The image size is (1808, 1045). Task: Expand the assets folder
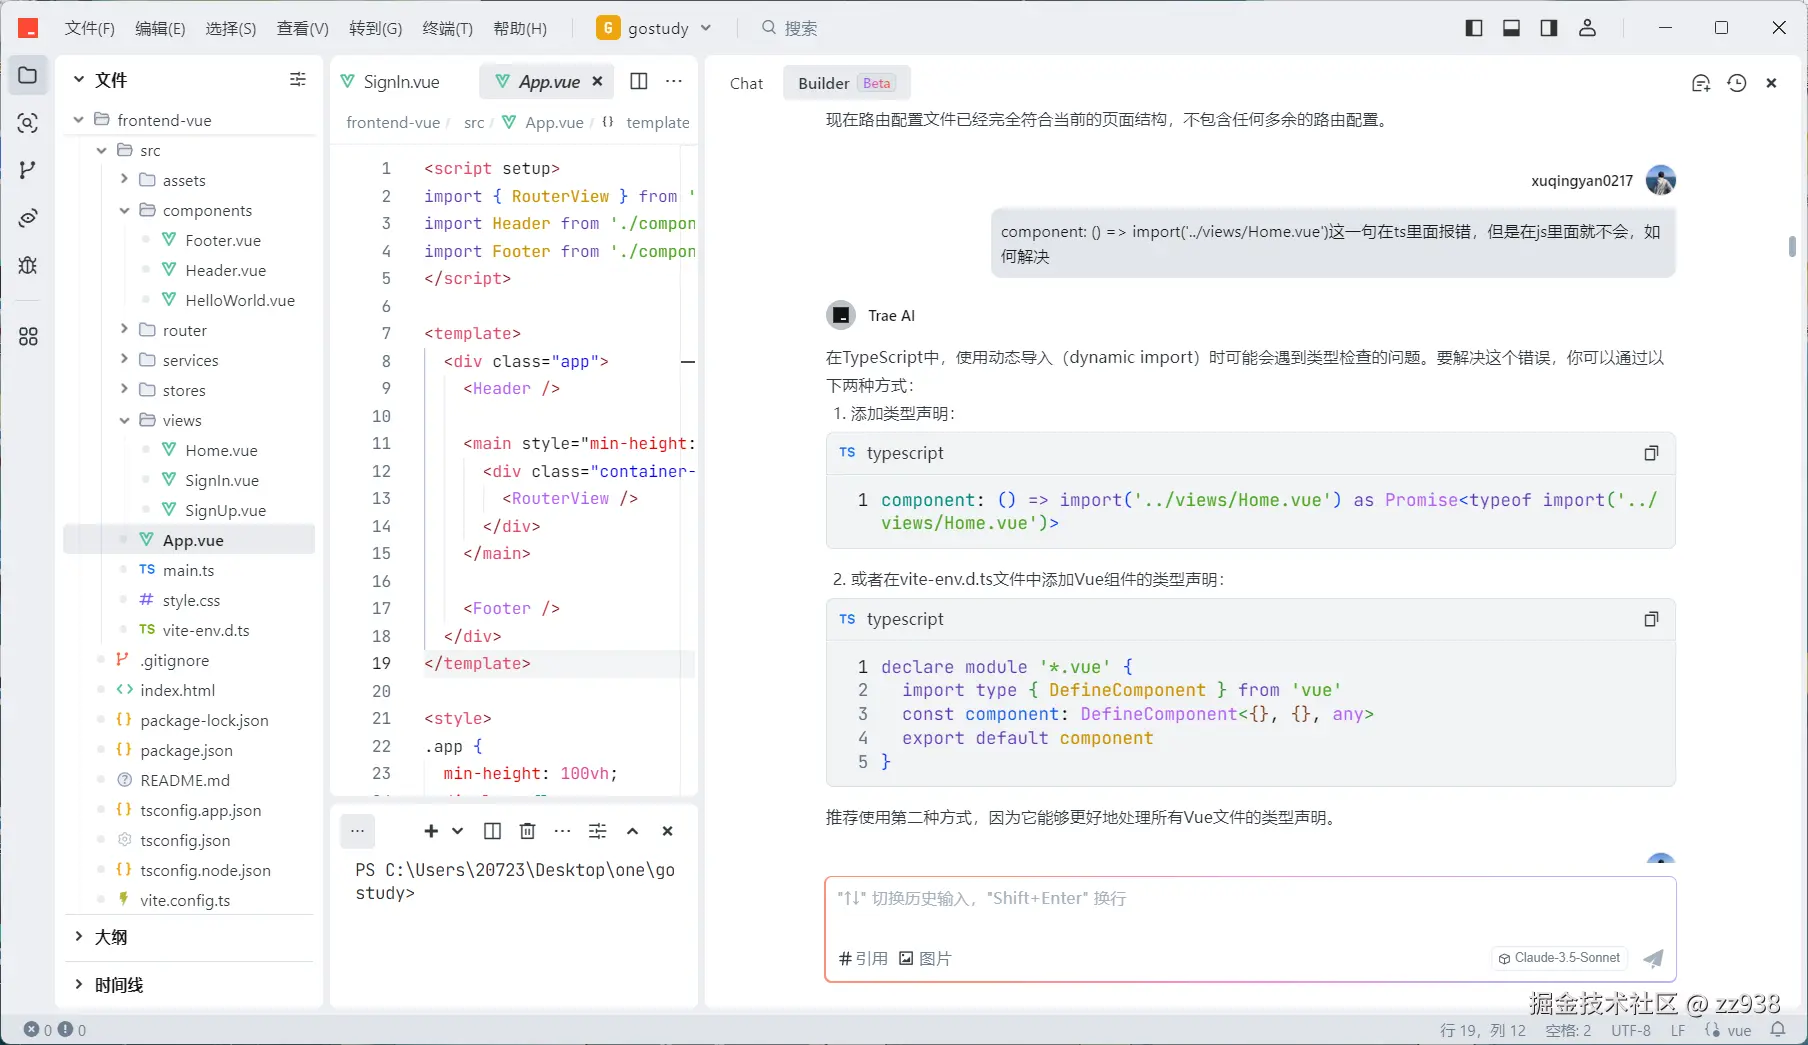[124, 180]
